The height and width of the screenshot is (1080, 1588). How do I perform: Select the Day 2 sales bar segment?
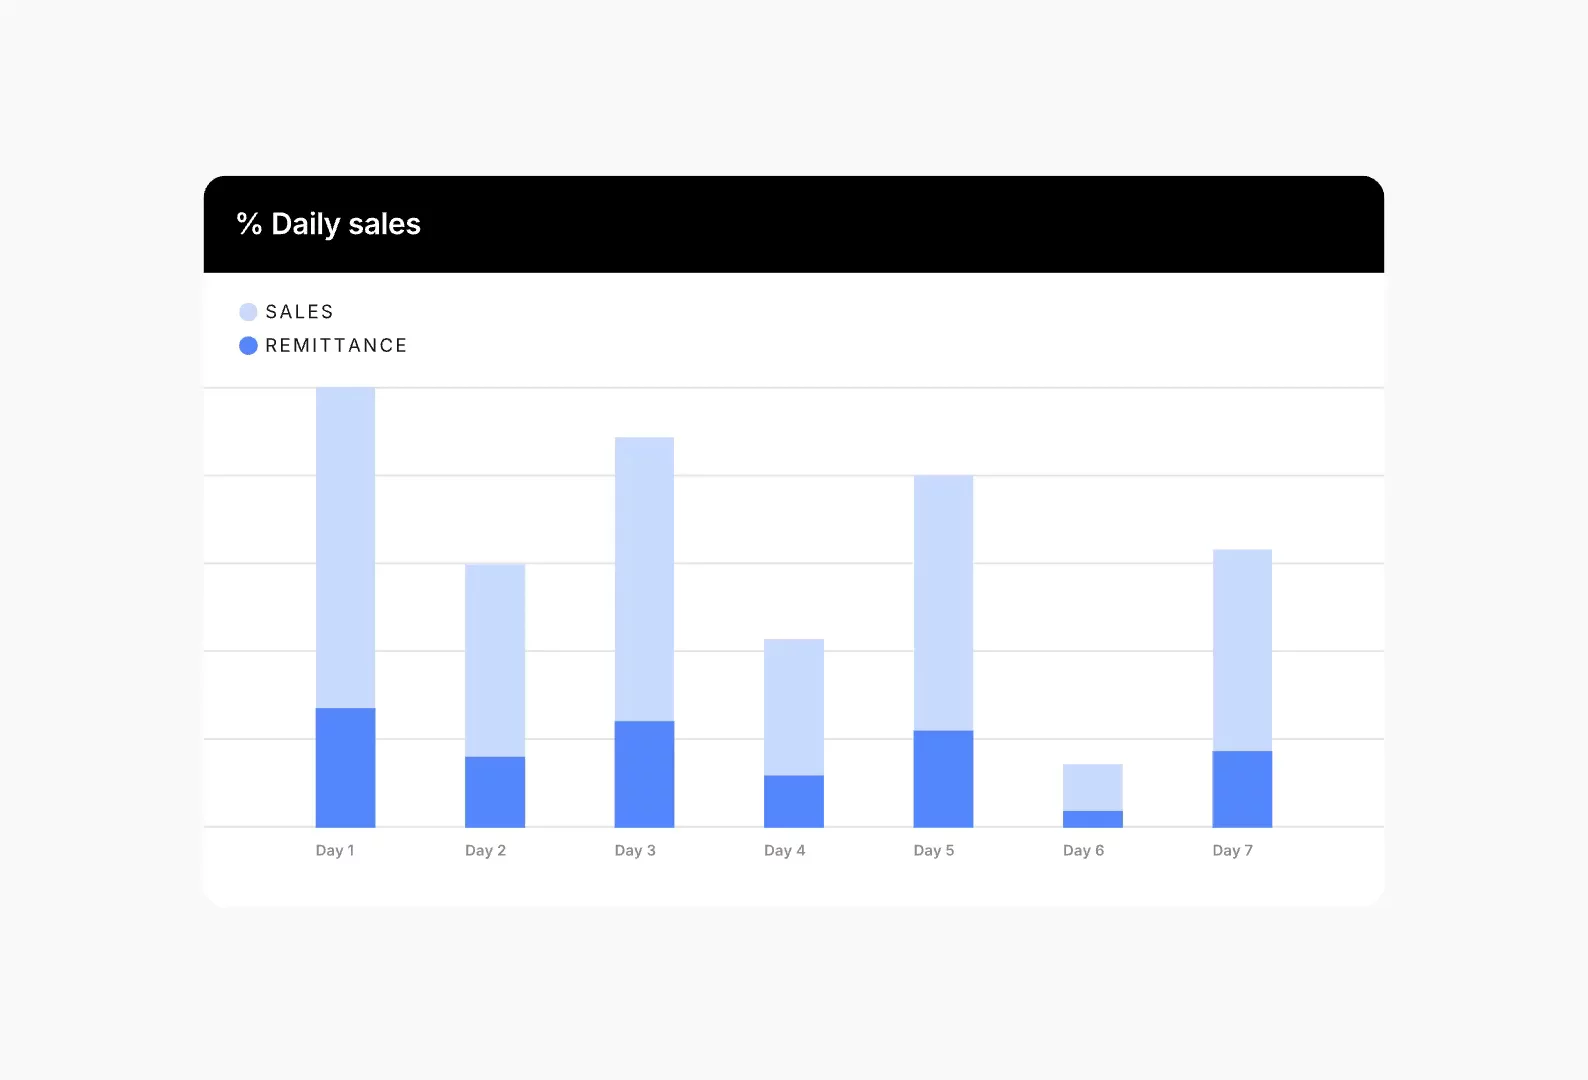(x=495, y=660)
